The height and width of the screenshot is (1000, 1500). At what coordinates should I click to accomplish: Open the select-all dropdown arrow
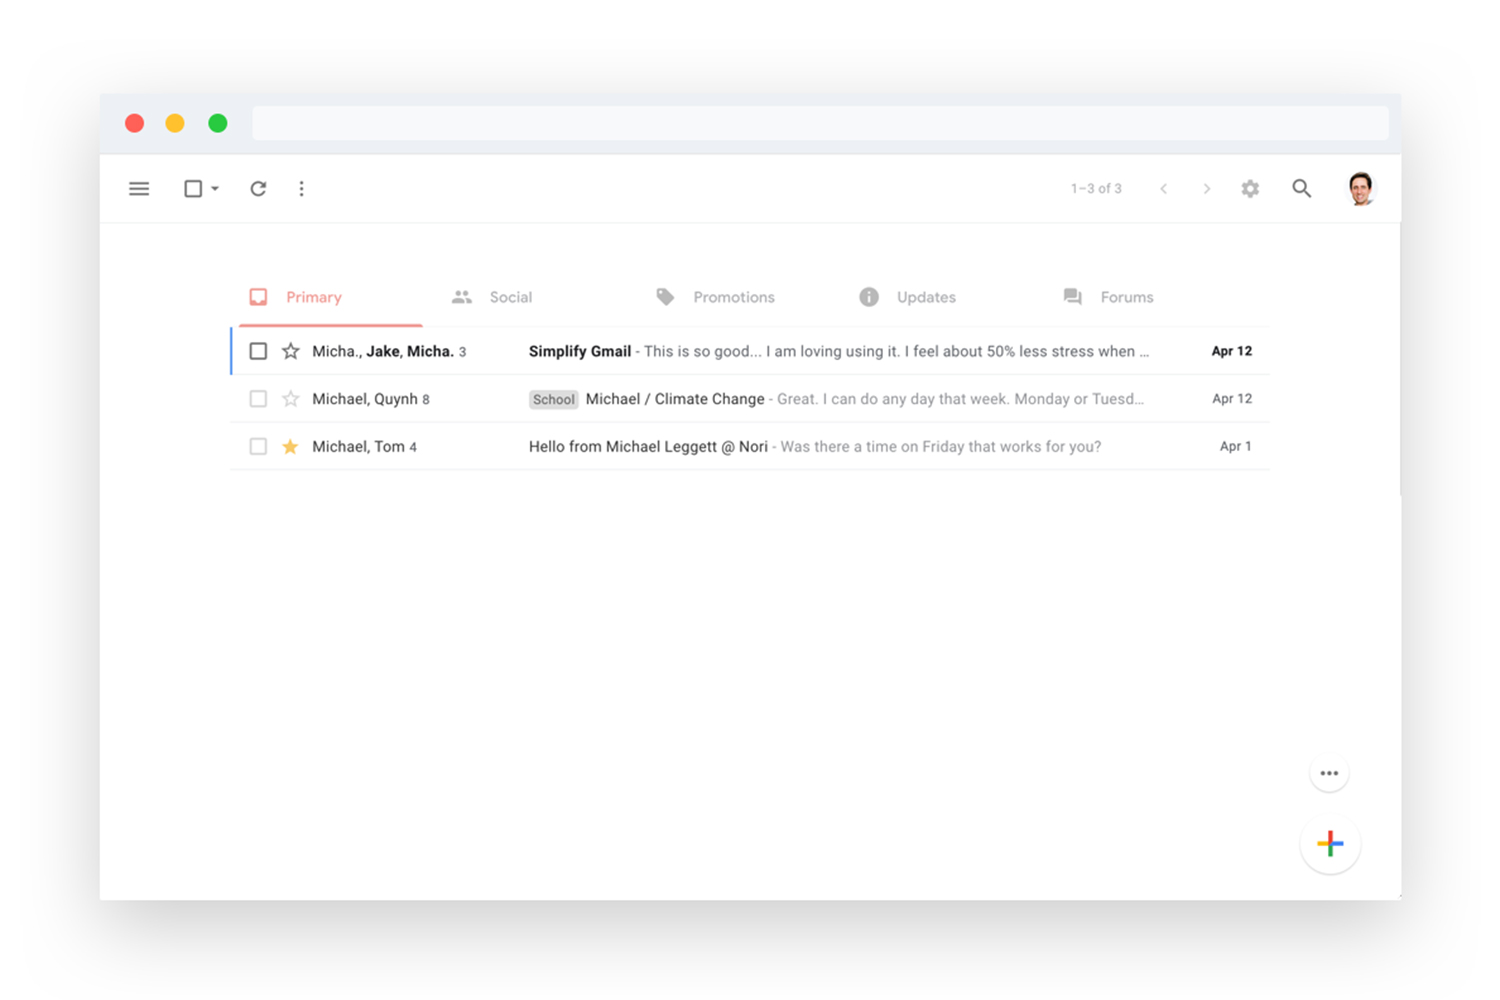[215, 188]
